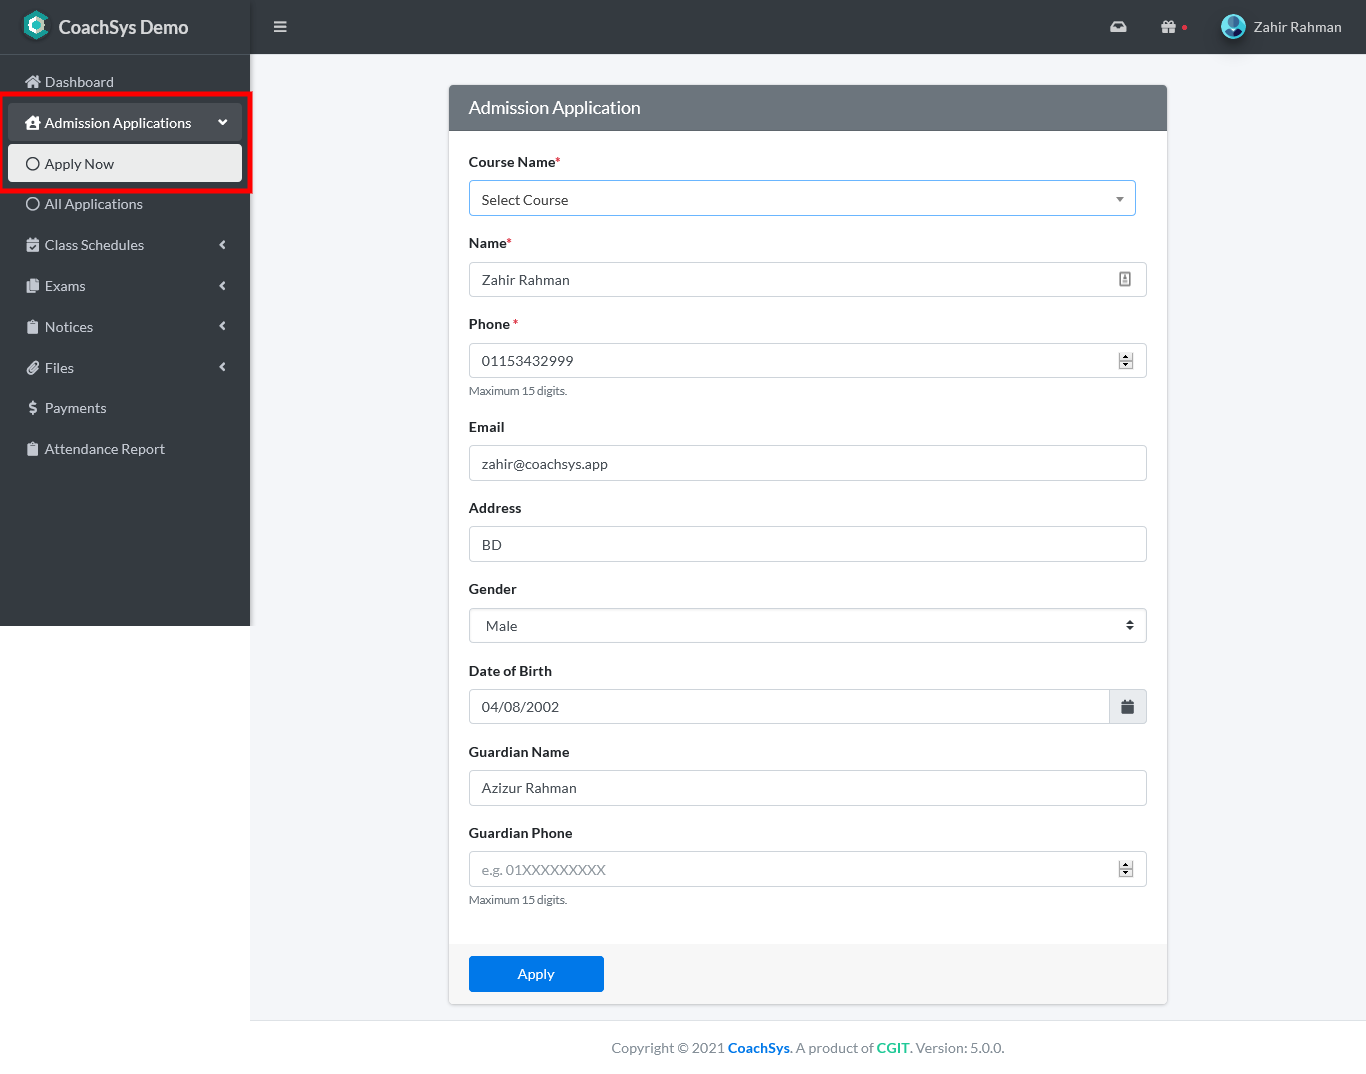Click the hamburger sidebar toggle icon
The image size is (1366, 1074).
pyautogui.click(x=280, y=27)
